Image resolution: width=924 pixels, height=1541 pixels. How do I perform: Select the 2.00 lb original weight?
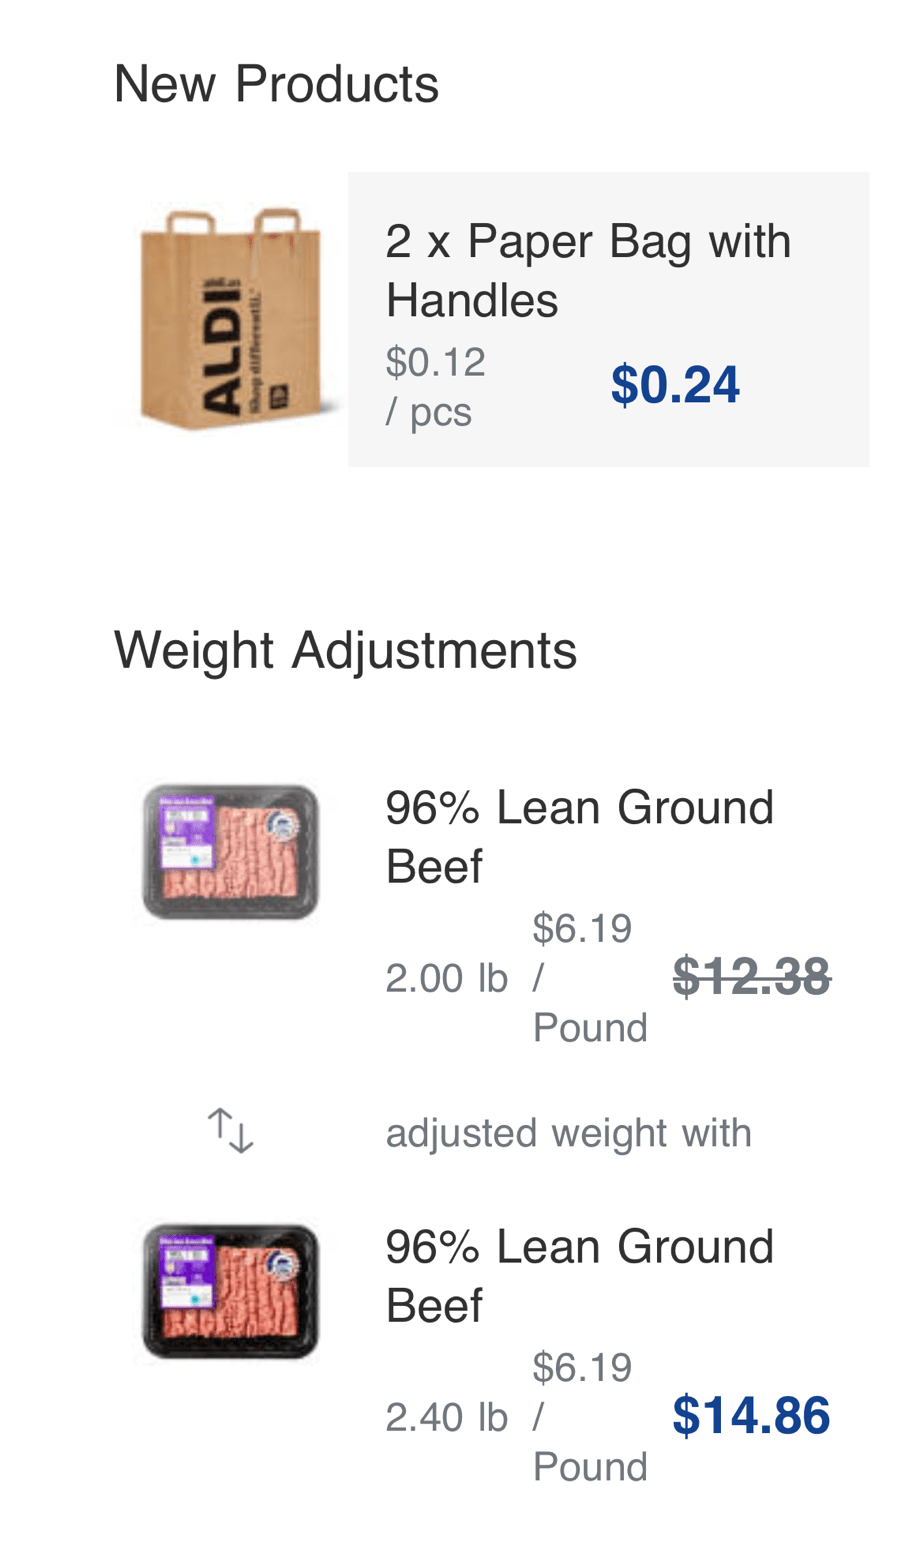[446, 978]
